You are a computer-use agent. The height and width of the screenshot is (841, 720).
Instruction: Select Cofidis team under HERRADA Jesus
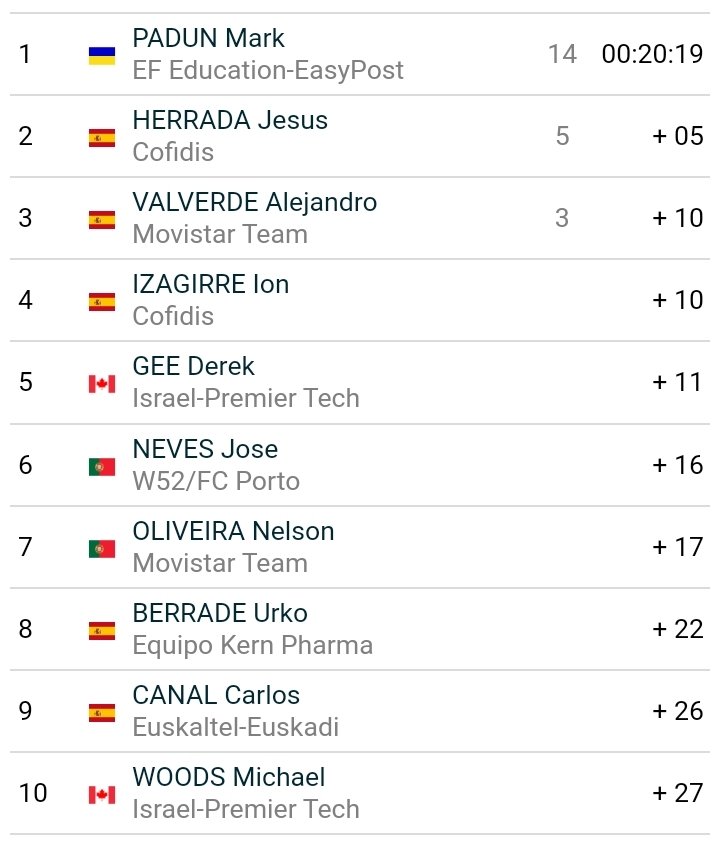pos(173,152)
